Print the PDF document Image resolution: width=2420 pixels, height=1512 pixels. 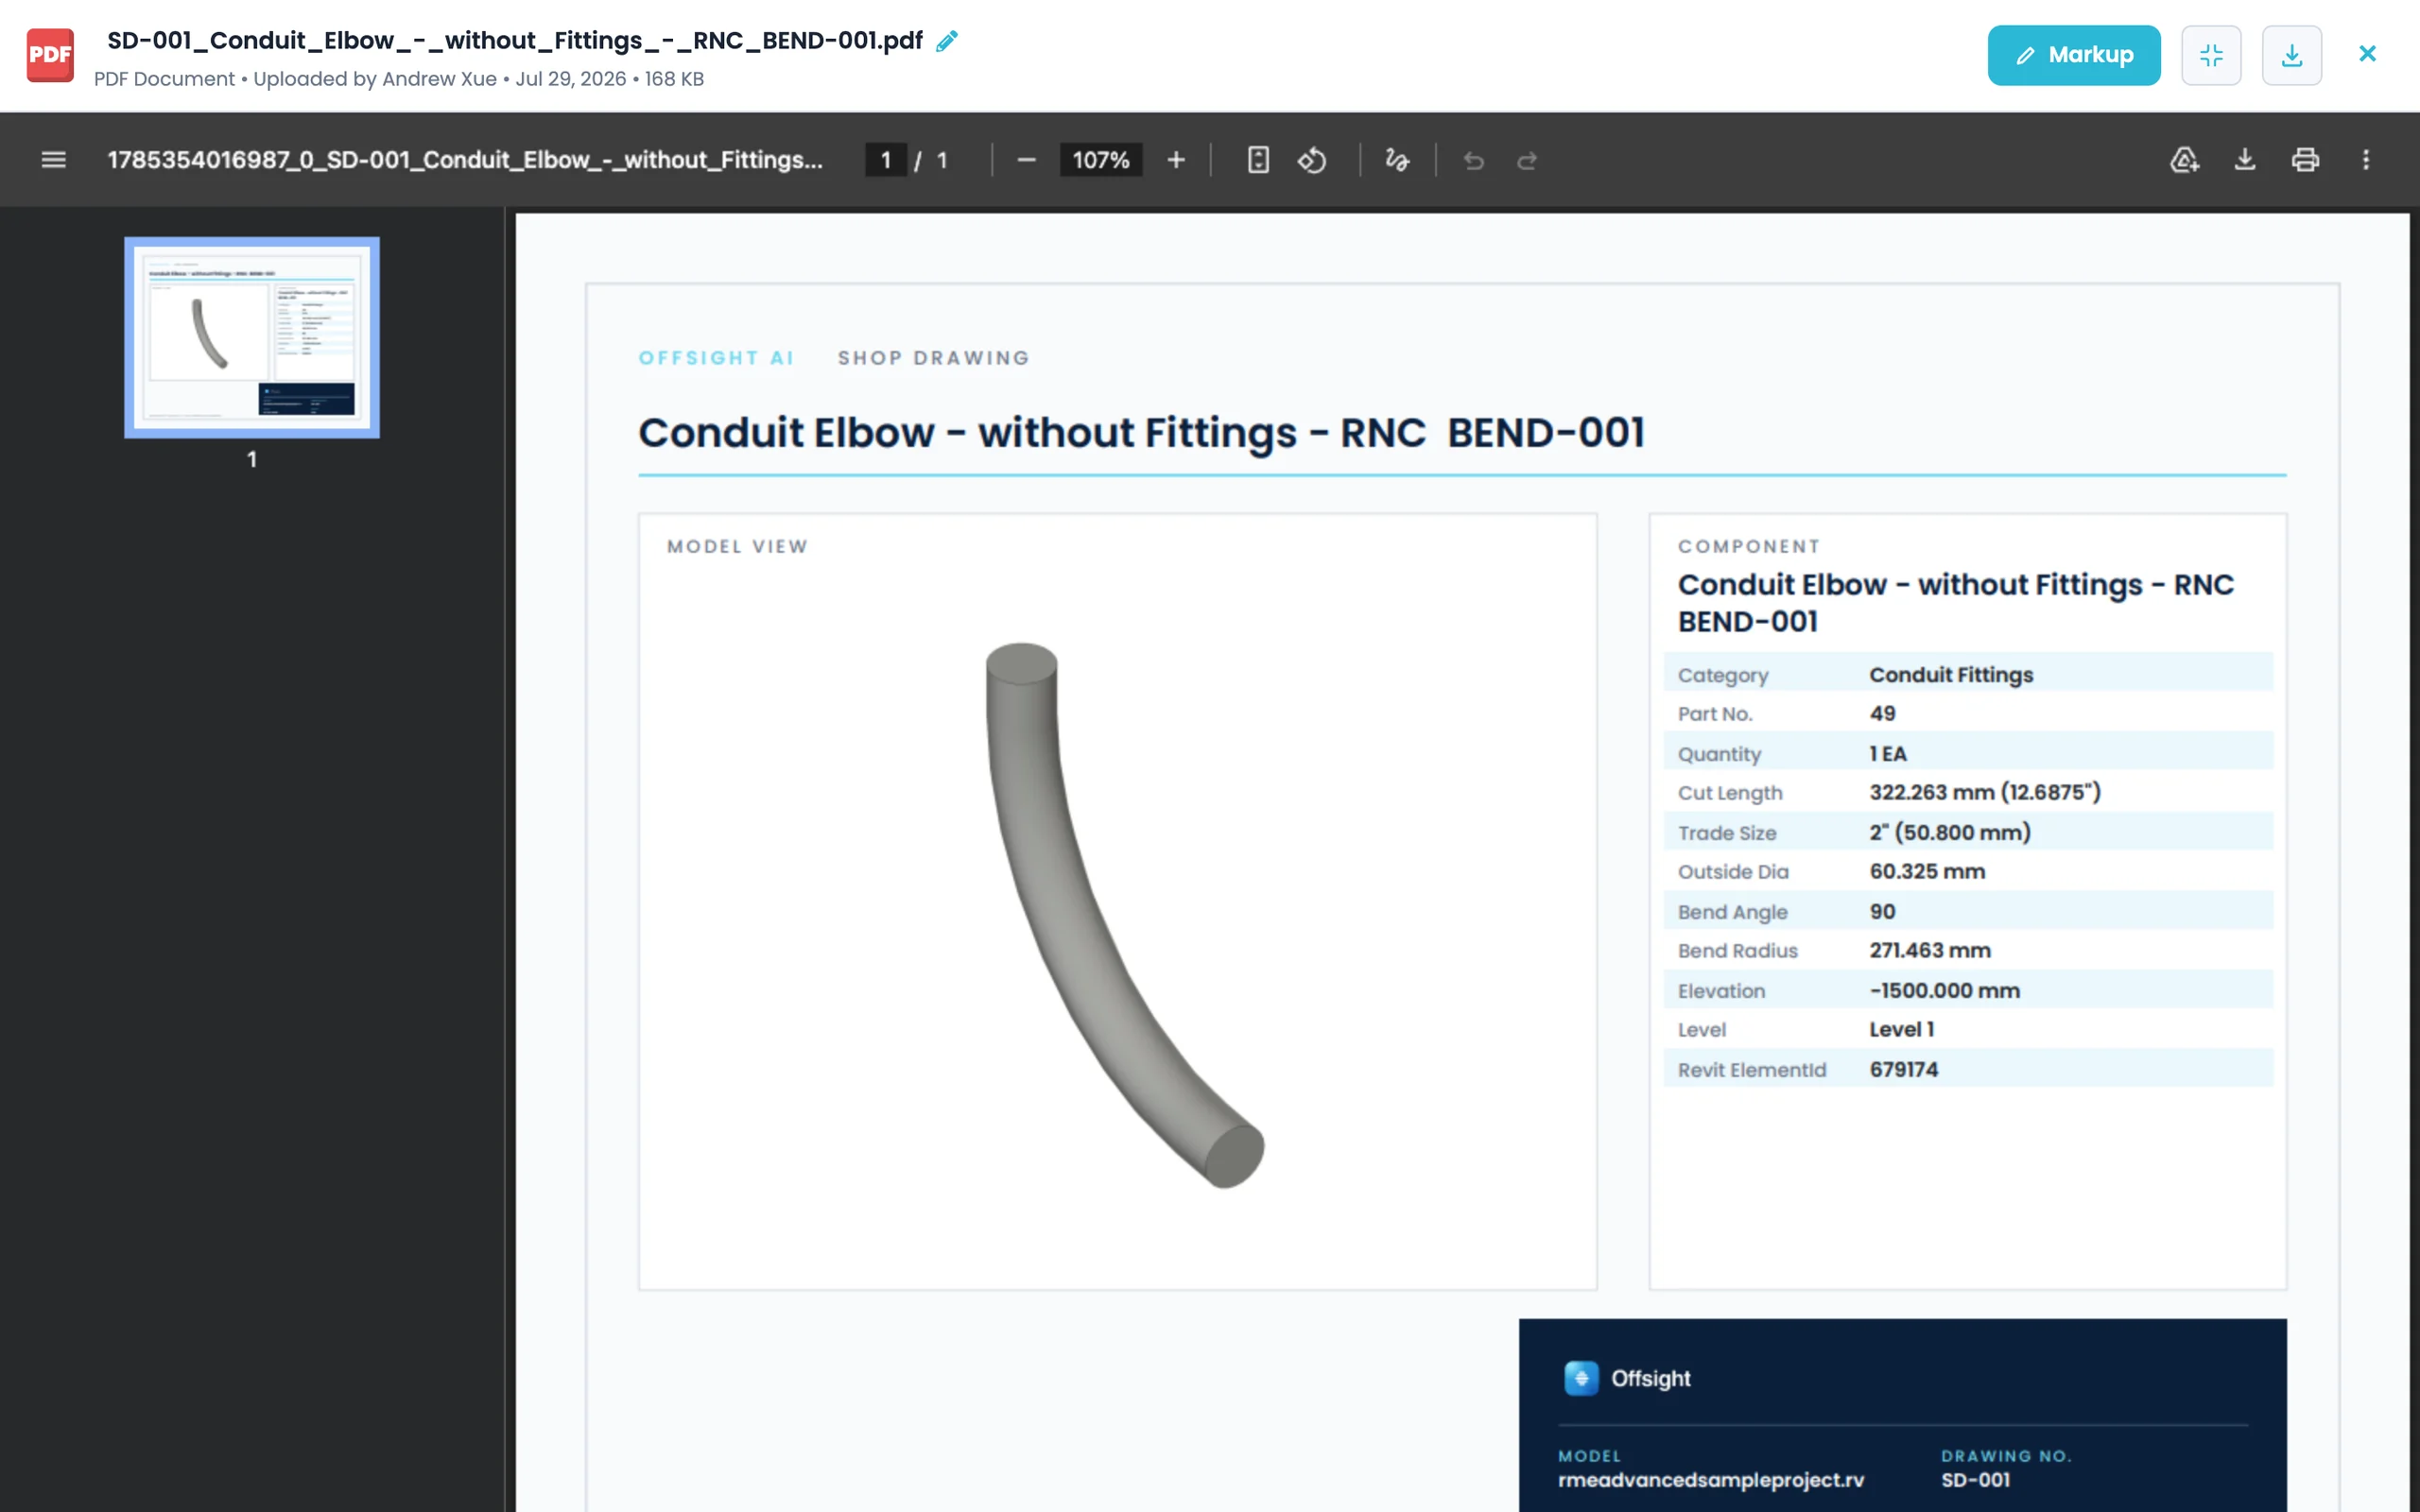2305,160
